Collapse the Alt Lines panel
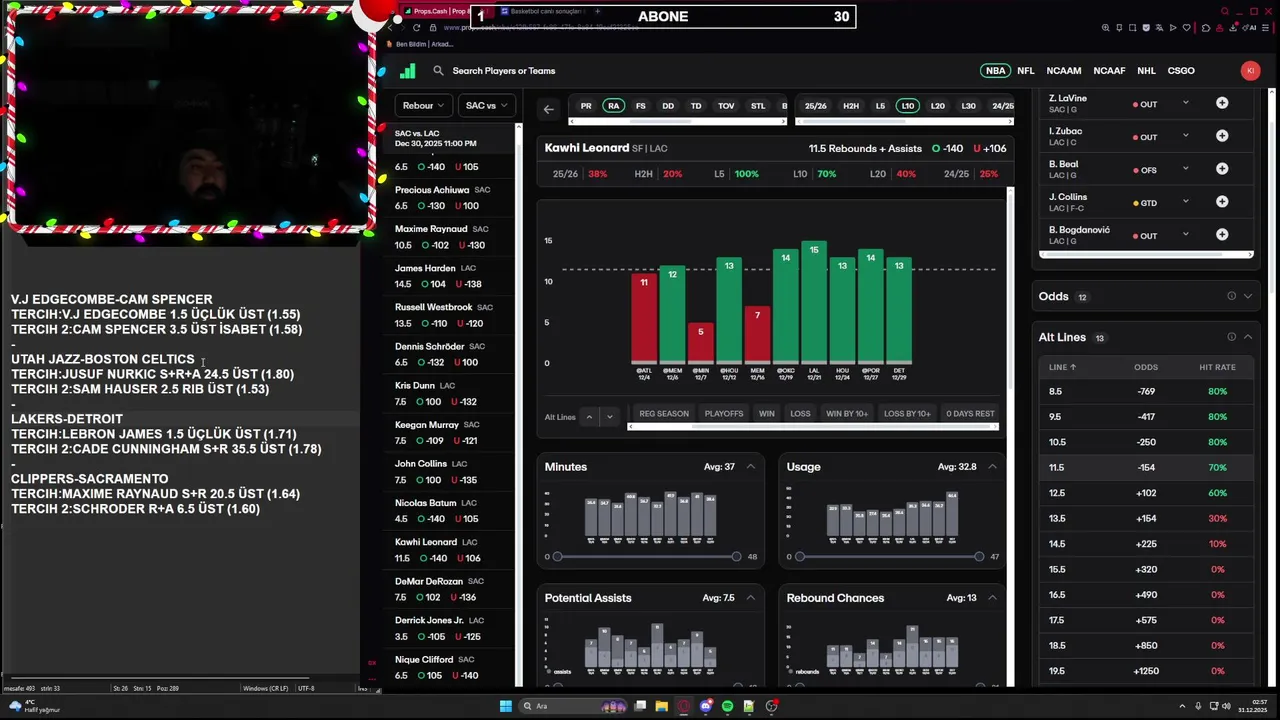Screen dimensions: 1280x720 [1247, 337]
